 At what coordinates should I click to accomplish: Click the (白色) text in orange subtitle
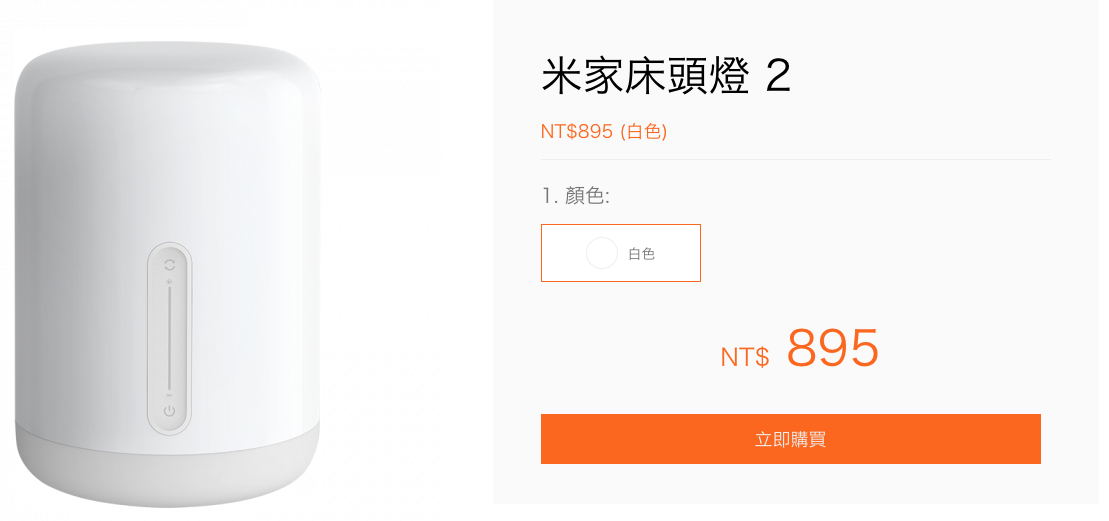(x=644, y=131)
